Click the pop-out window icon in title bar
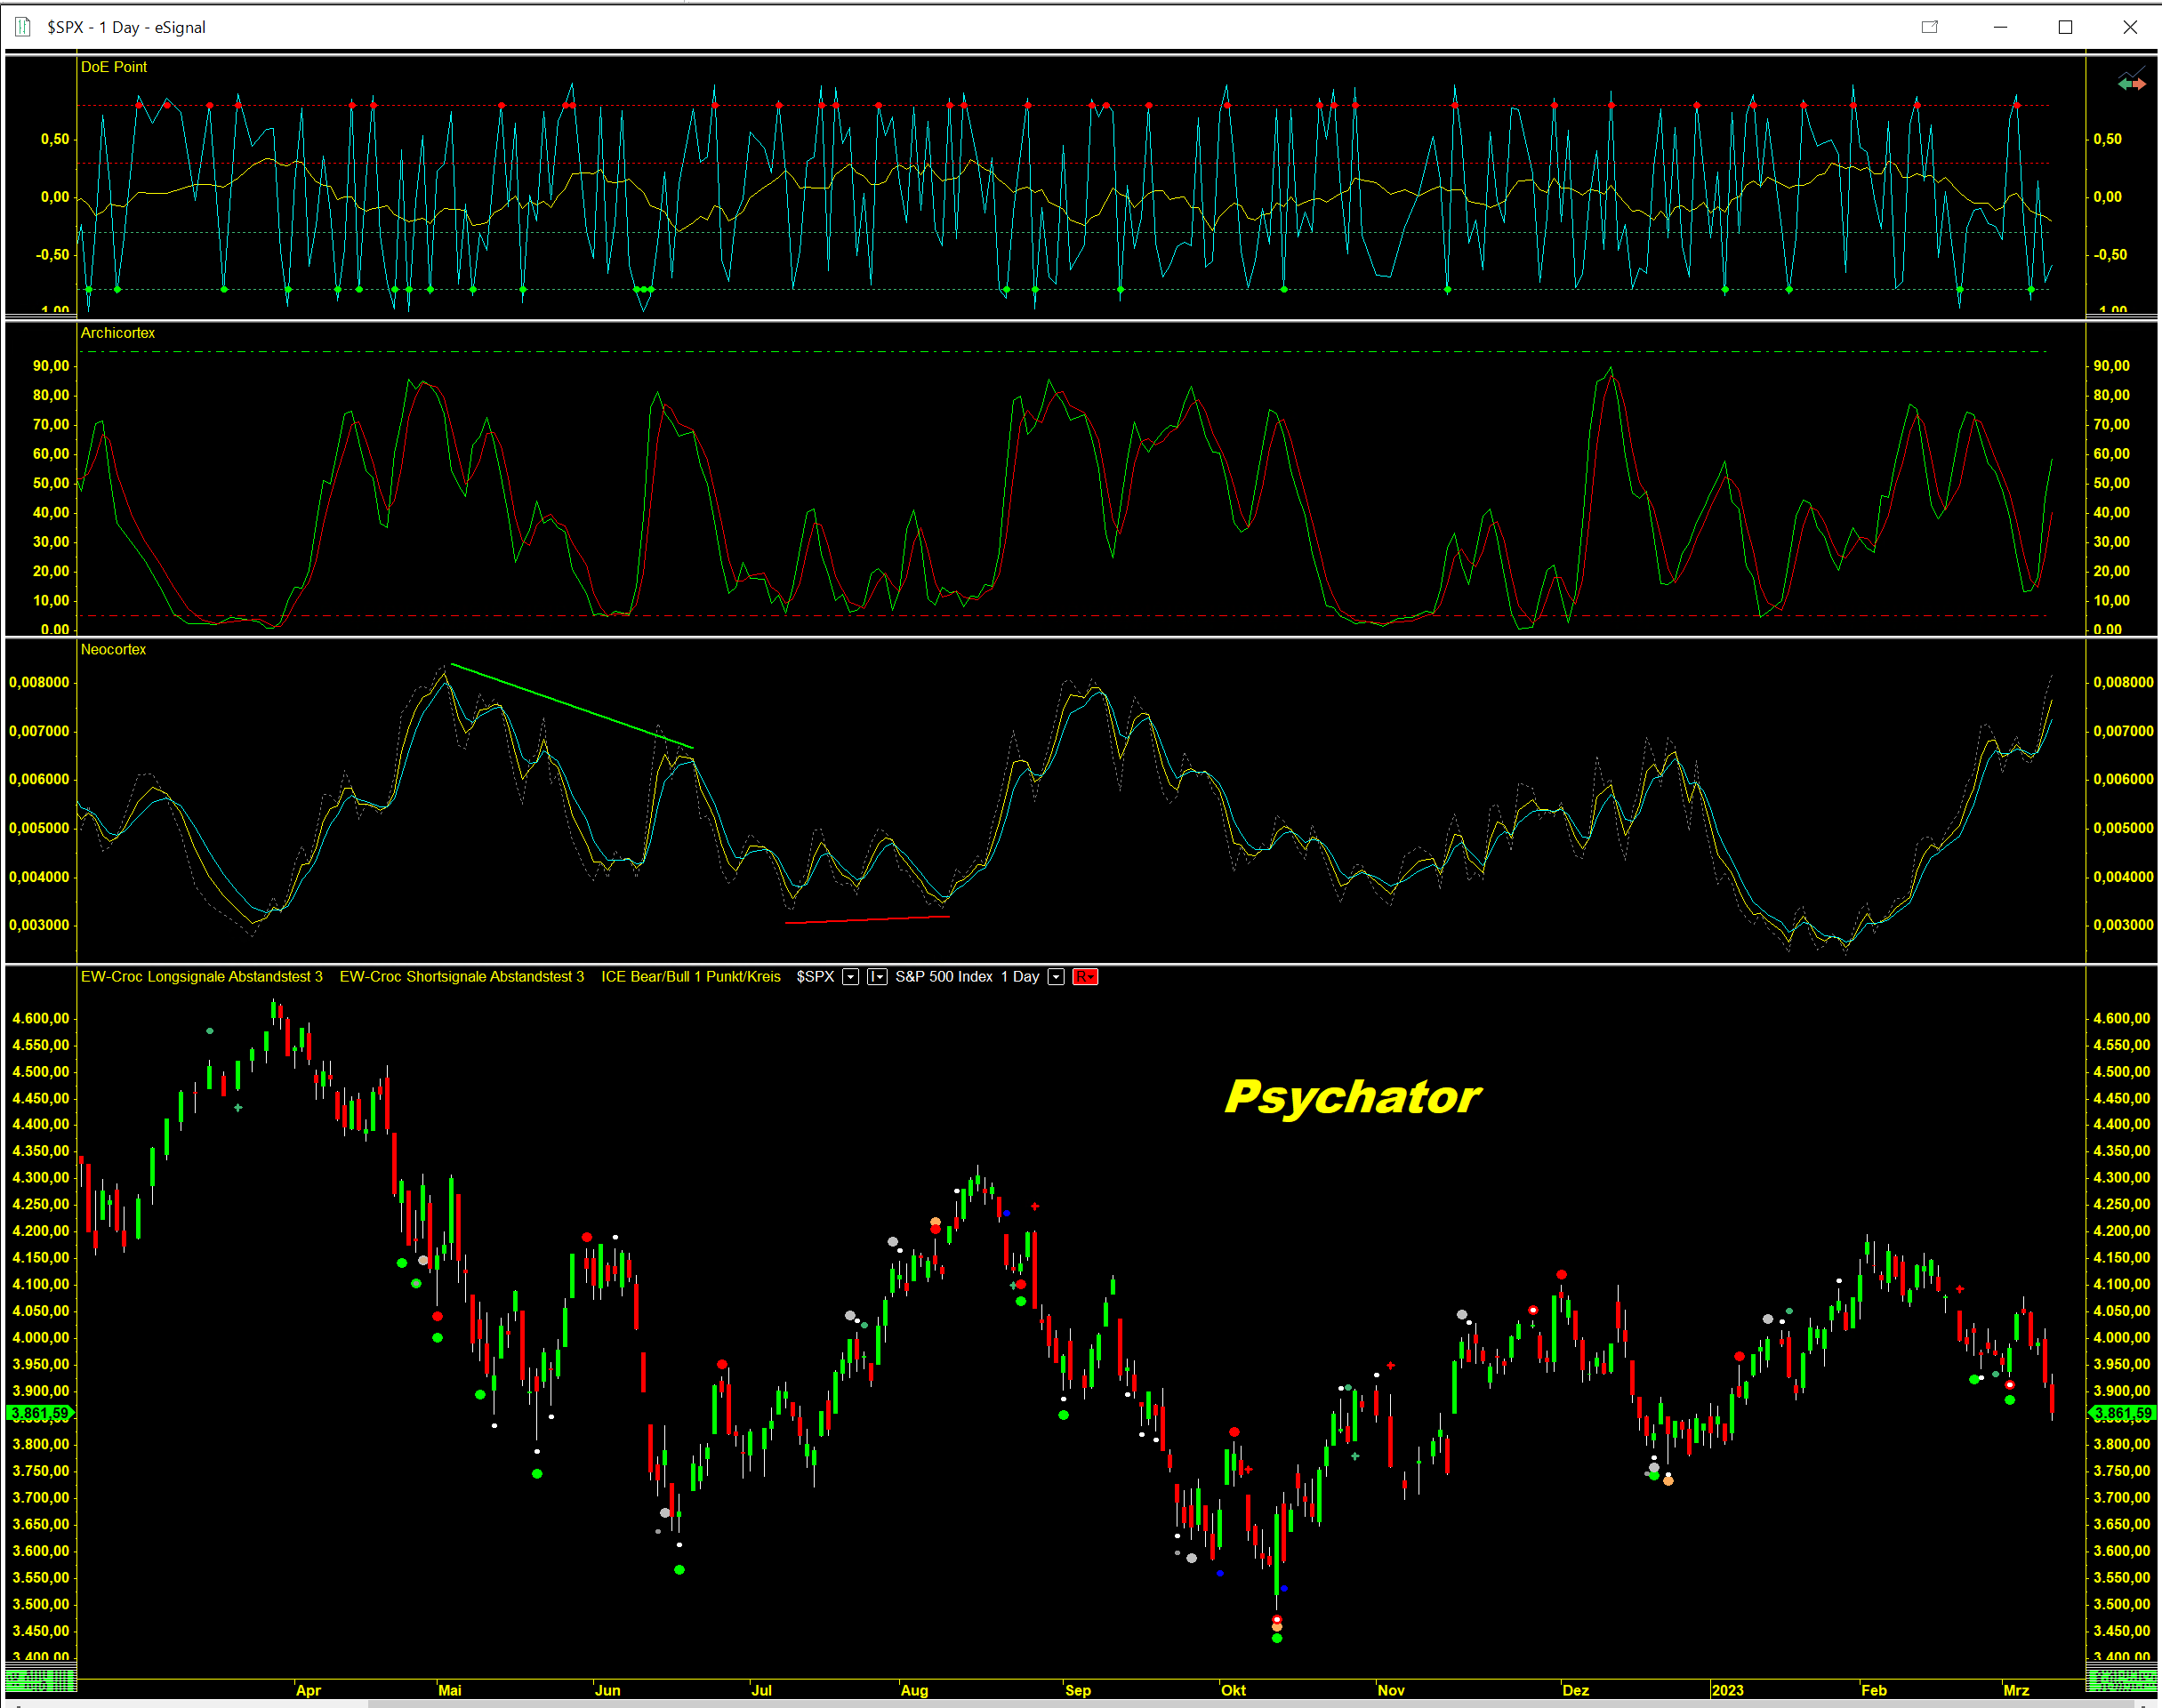The width and height of the screenshot is (2162, 1708). [1929, 27]
